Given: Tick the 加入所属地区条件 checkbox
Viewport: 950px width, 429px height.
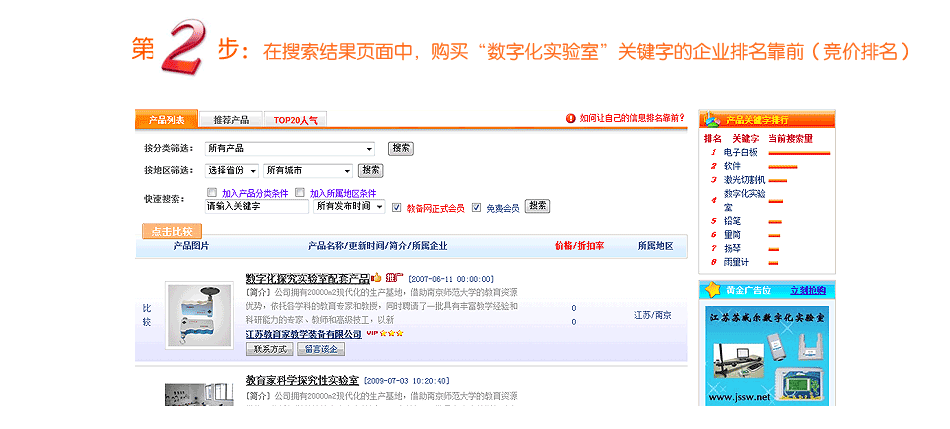Looking at the screenshot, I should [x=299, y=192].
